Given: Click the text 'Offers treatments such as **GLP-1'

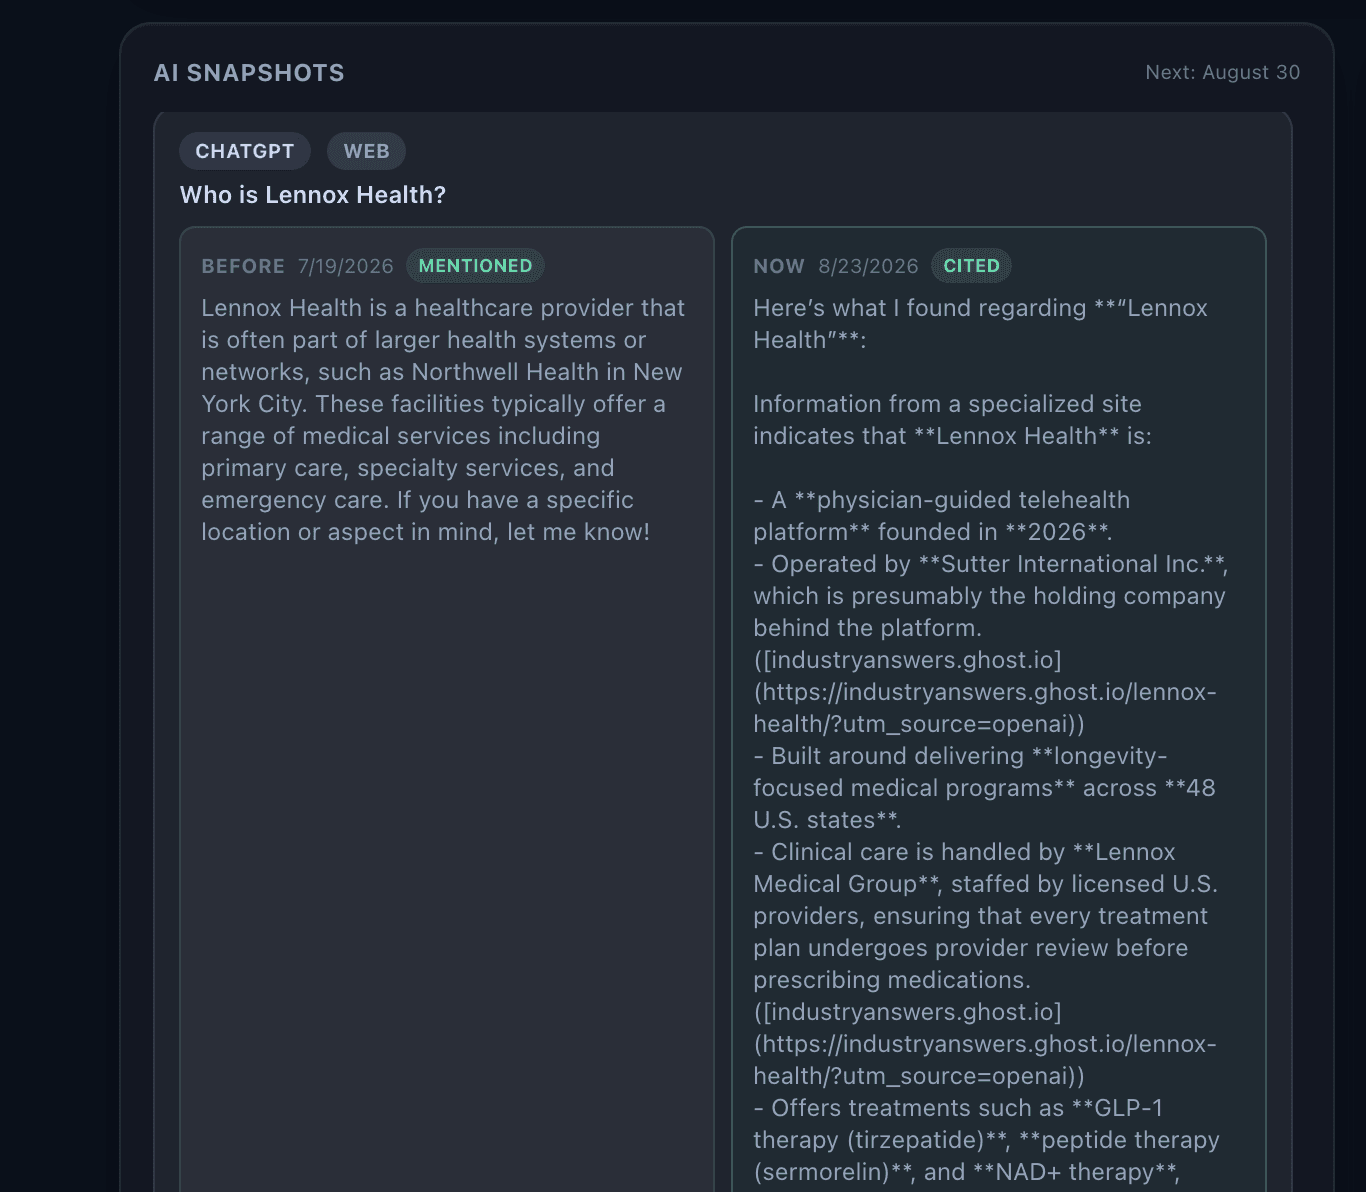Looking at the screenshot, I should (967, 1108).
